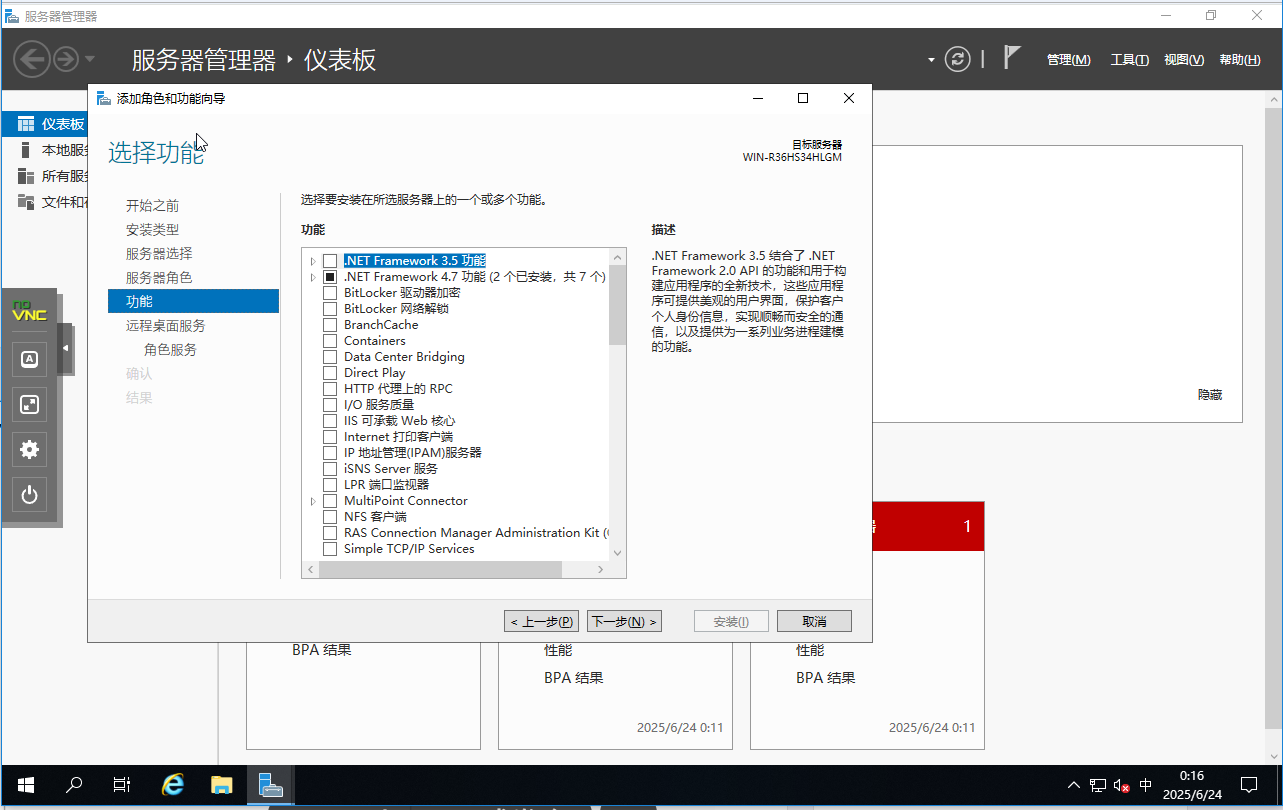Open taskbar search magnifier icon

[x=74, y=786]
